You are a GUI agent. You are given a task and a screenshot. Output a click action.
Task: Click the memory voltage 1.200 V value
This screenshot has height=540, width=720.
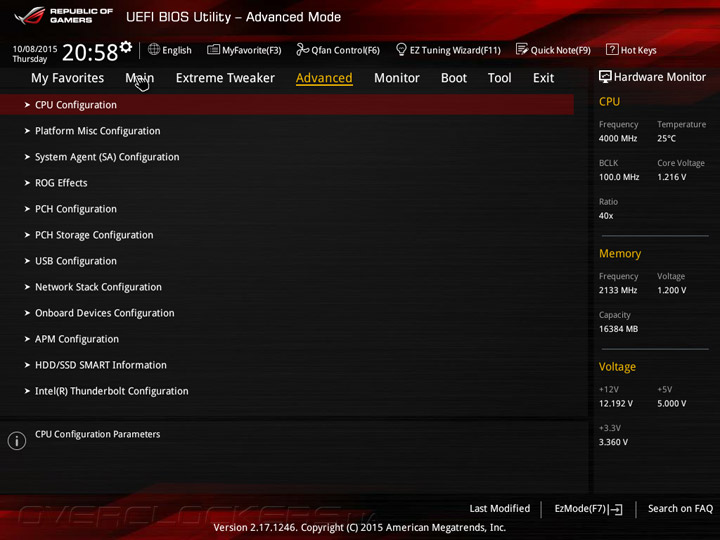pos(671,290)
